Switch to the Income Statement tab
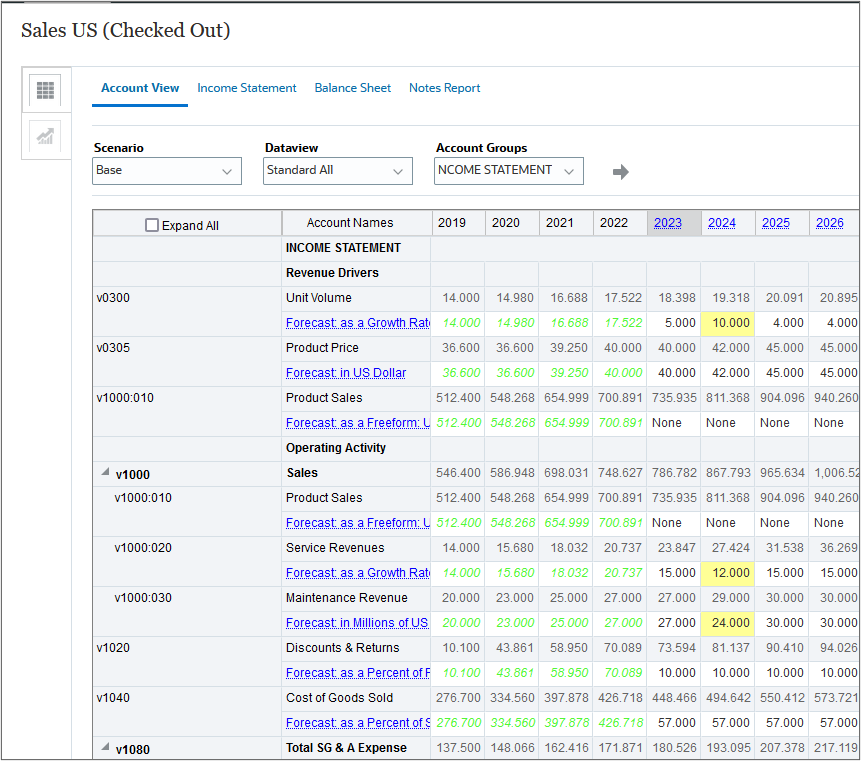Screen dimensions: 861x761 [246, 88]
